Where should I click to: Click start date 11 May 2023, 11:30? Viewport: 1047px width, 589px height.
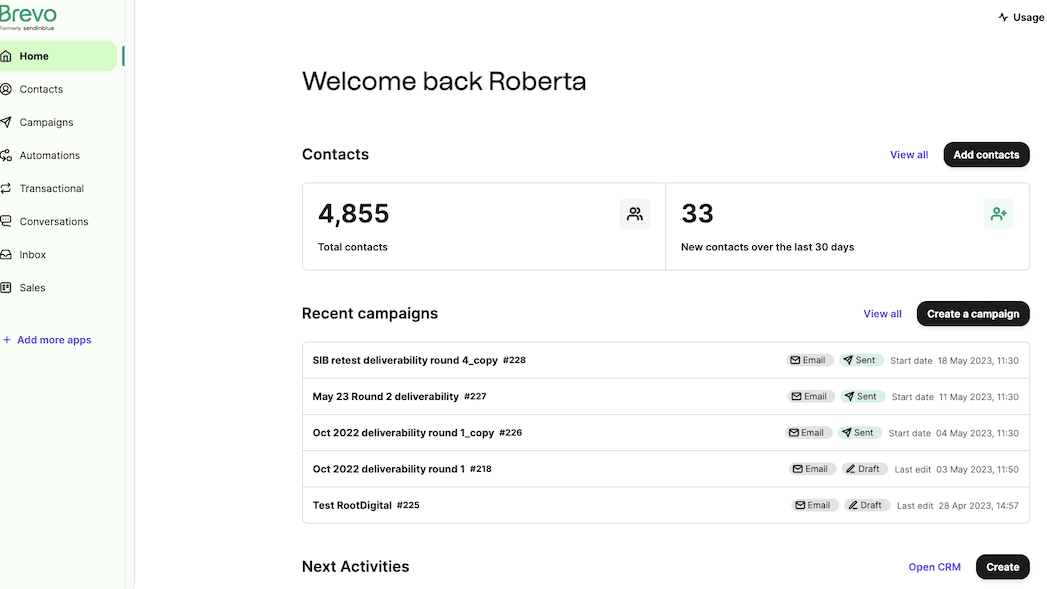coord(979,397)
